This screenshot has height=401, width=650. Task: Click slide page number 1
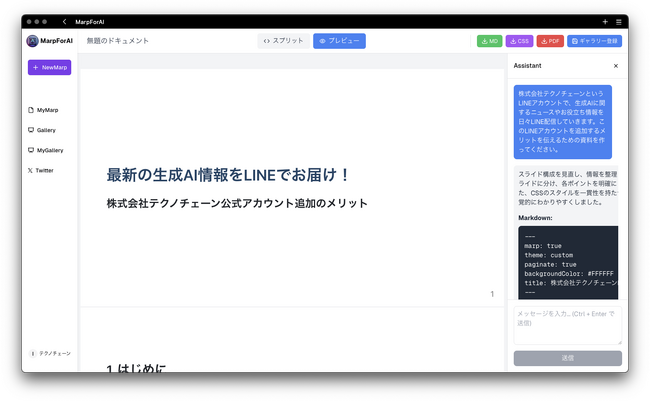click(x=492, y=294)
